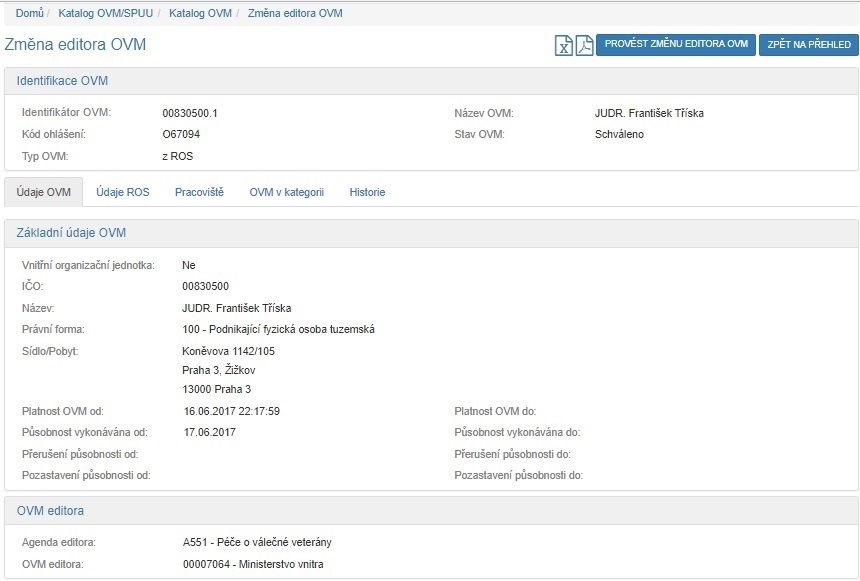860x581 pixels.
Task: Click the Kód ohlášení value O67094
Action: click(181, 134)
